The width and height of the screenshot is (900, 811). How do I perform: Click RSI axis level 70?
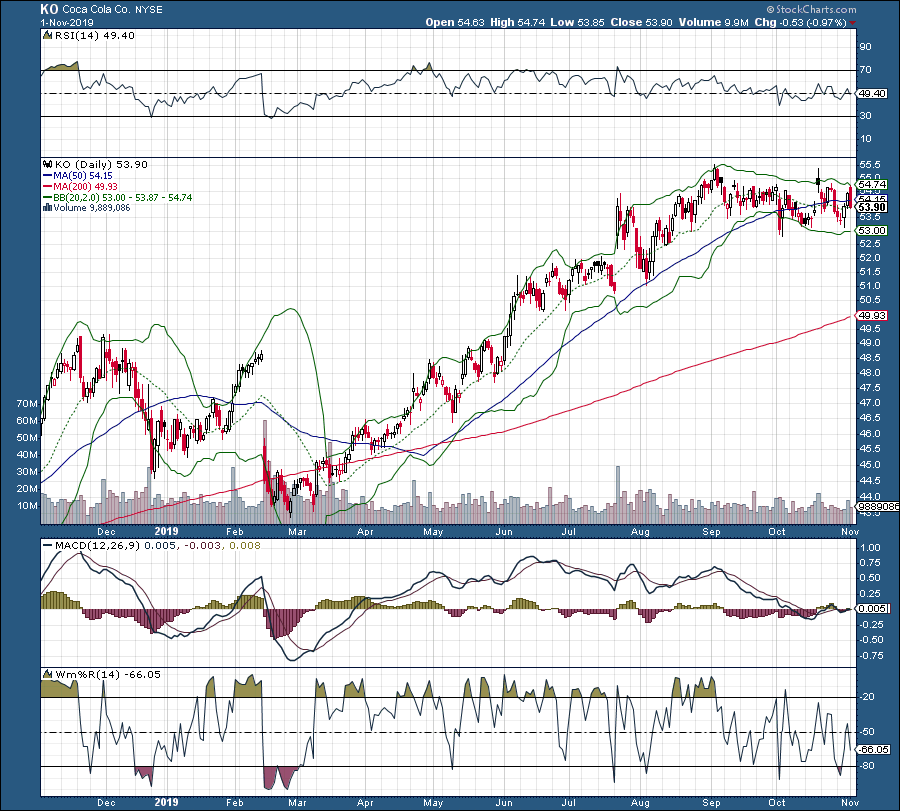coord(865,70)
